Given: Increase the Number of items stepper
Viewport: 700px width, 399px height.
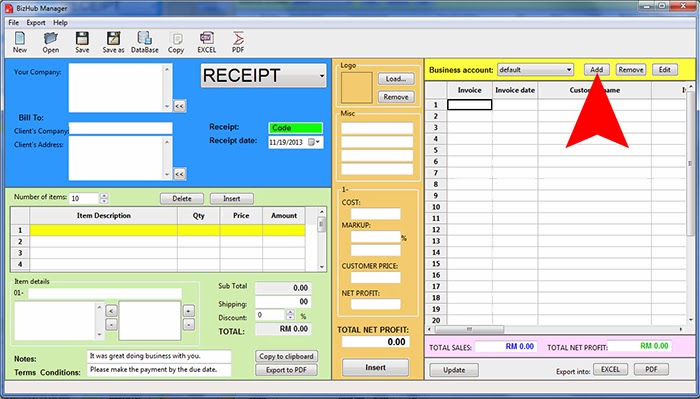Looking at the screenshot, I should click(x=104, y=195).
